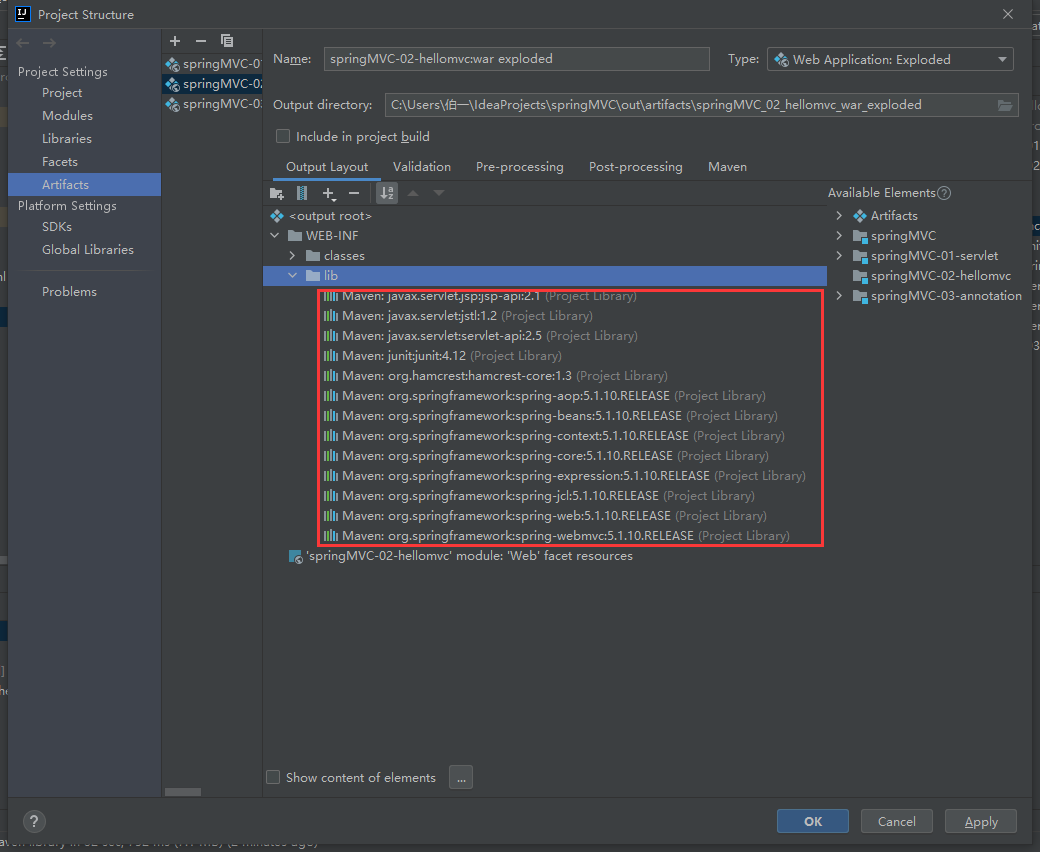Screen dimensions: 1040x852
Task: Click the Apply button
Action: click(981, 822)
